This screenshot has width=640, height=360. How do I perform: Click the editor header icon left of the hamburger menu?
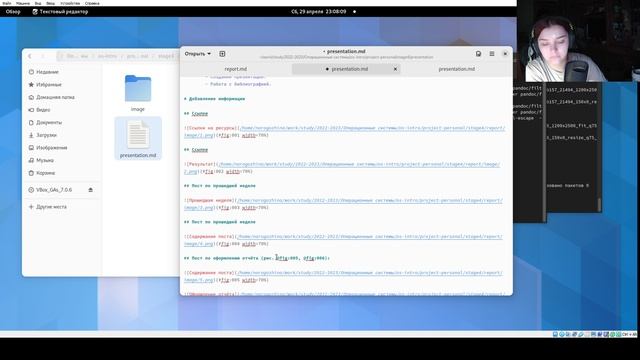(x=478, y=54)
